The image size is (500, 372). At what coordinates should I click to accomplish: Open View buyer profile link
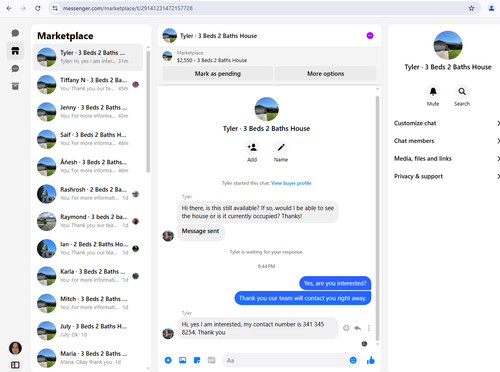[291, 183]
